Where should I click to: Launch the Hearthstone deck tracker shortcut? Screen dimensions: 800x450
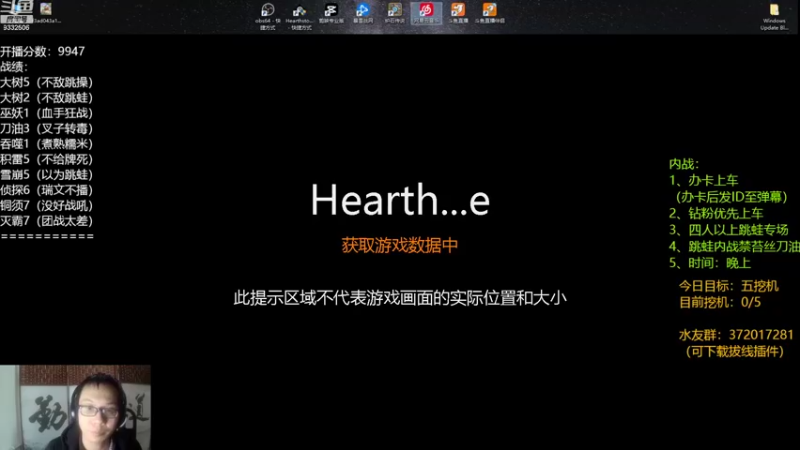click(x=299, y=15)
